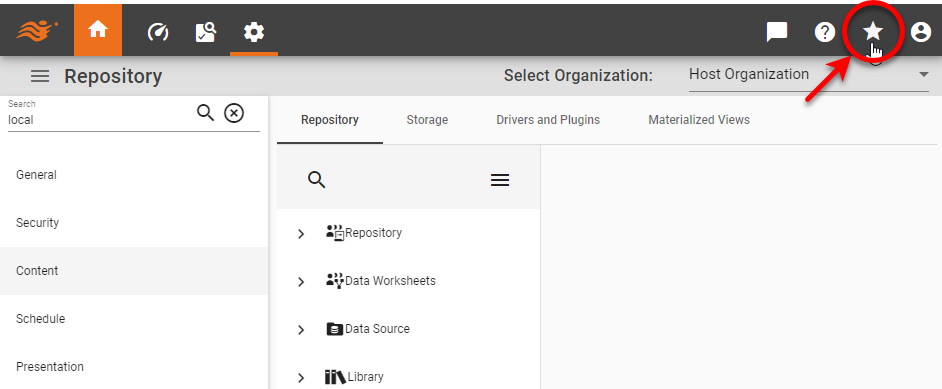Click the InetSoft logo in header

tap(37, 30)
